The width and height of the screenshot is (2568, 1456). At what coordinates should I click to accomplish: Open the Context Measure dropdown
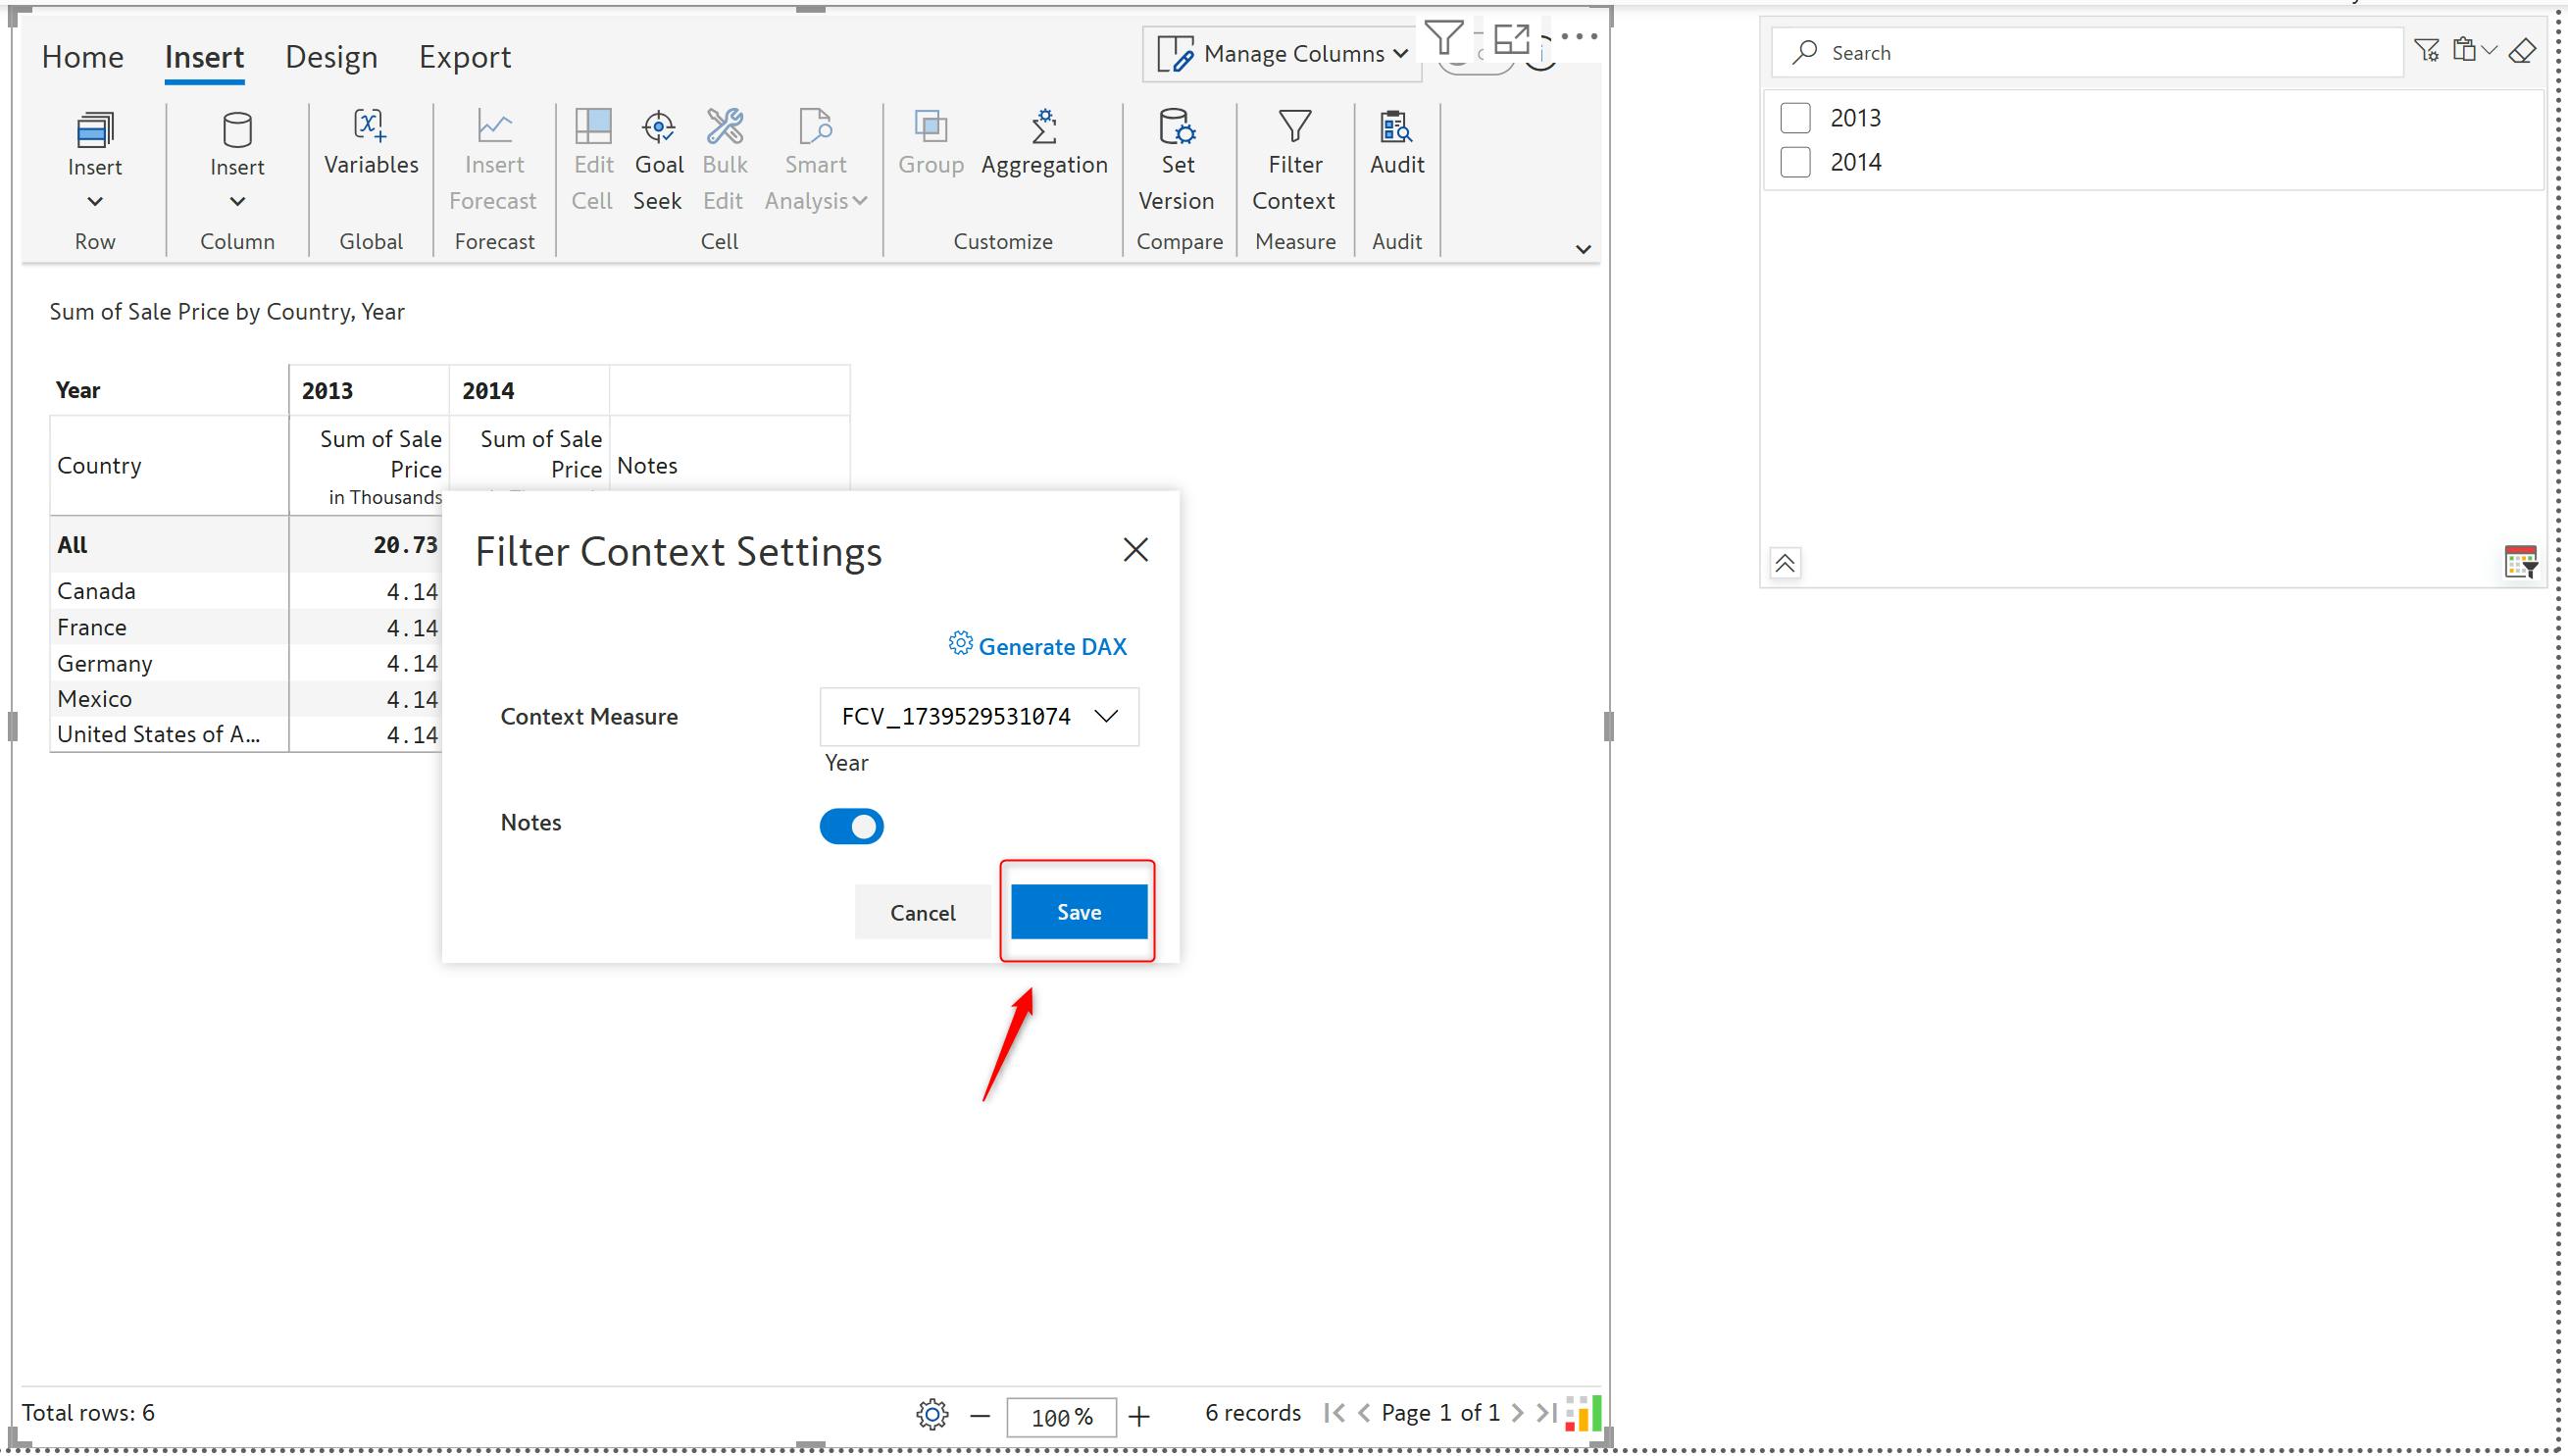(978, 716)
